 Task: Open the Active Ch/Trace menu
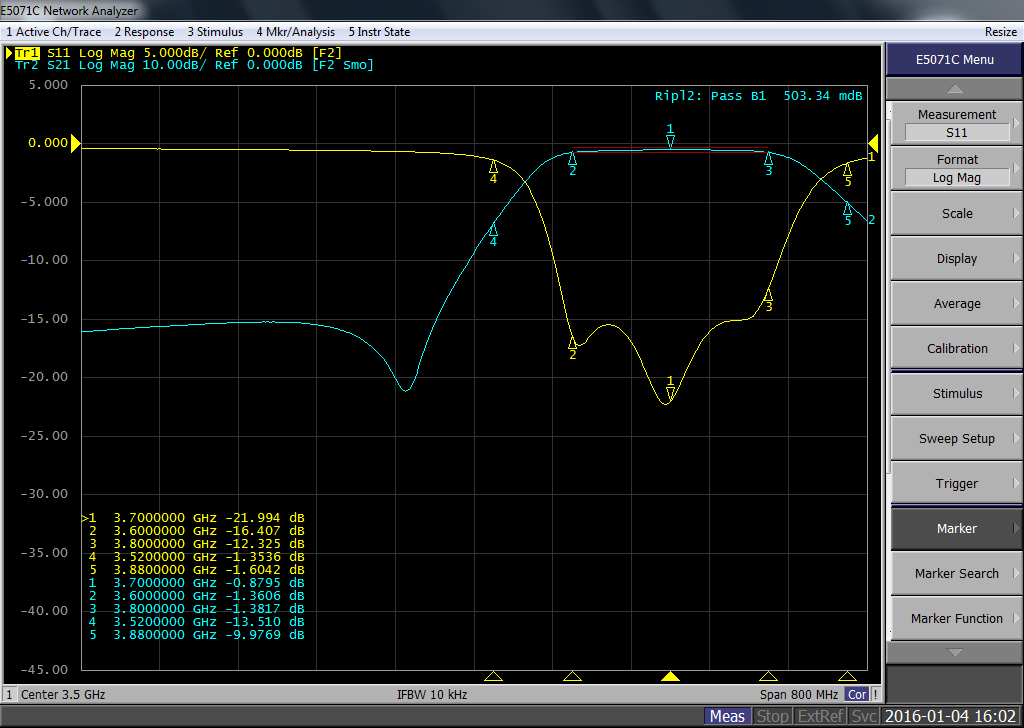tap(53, 32)
